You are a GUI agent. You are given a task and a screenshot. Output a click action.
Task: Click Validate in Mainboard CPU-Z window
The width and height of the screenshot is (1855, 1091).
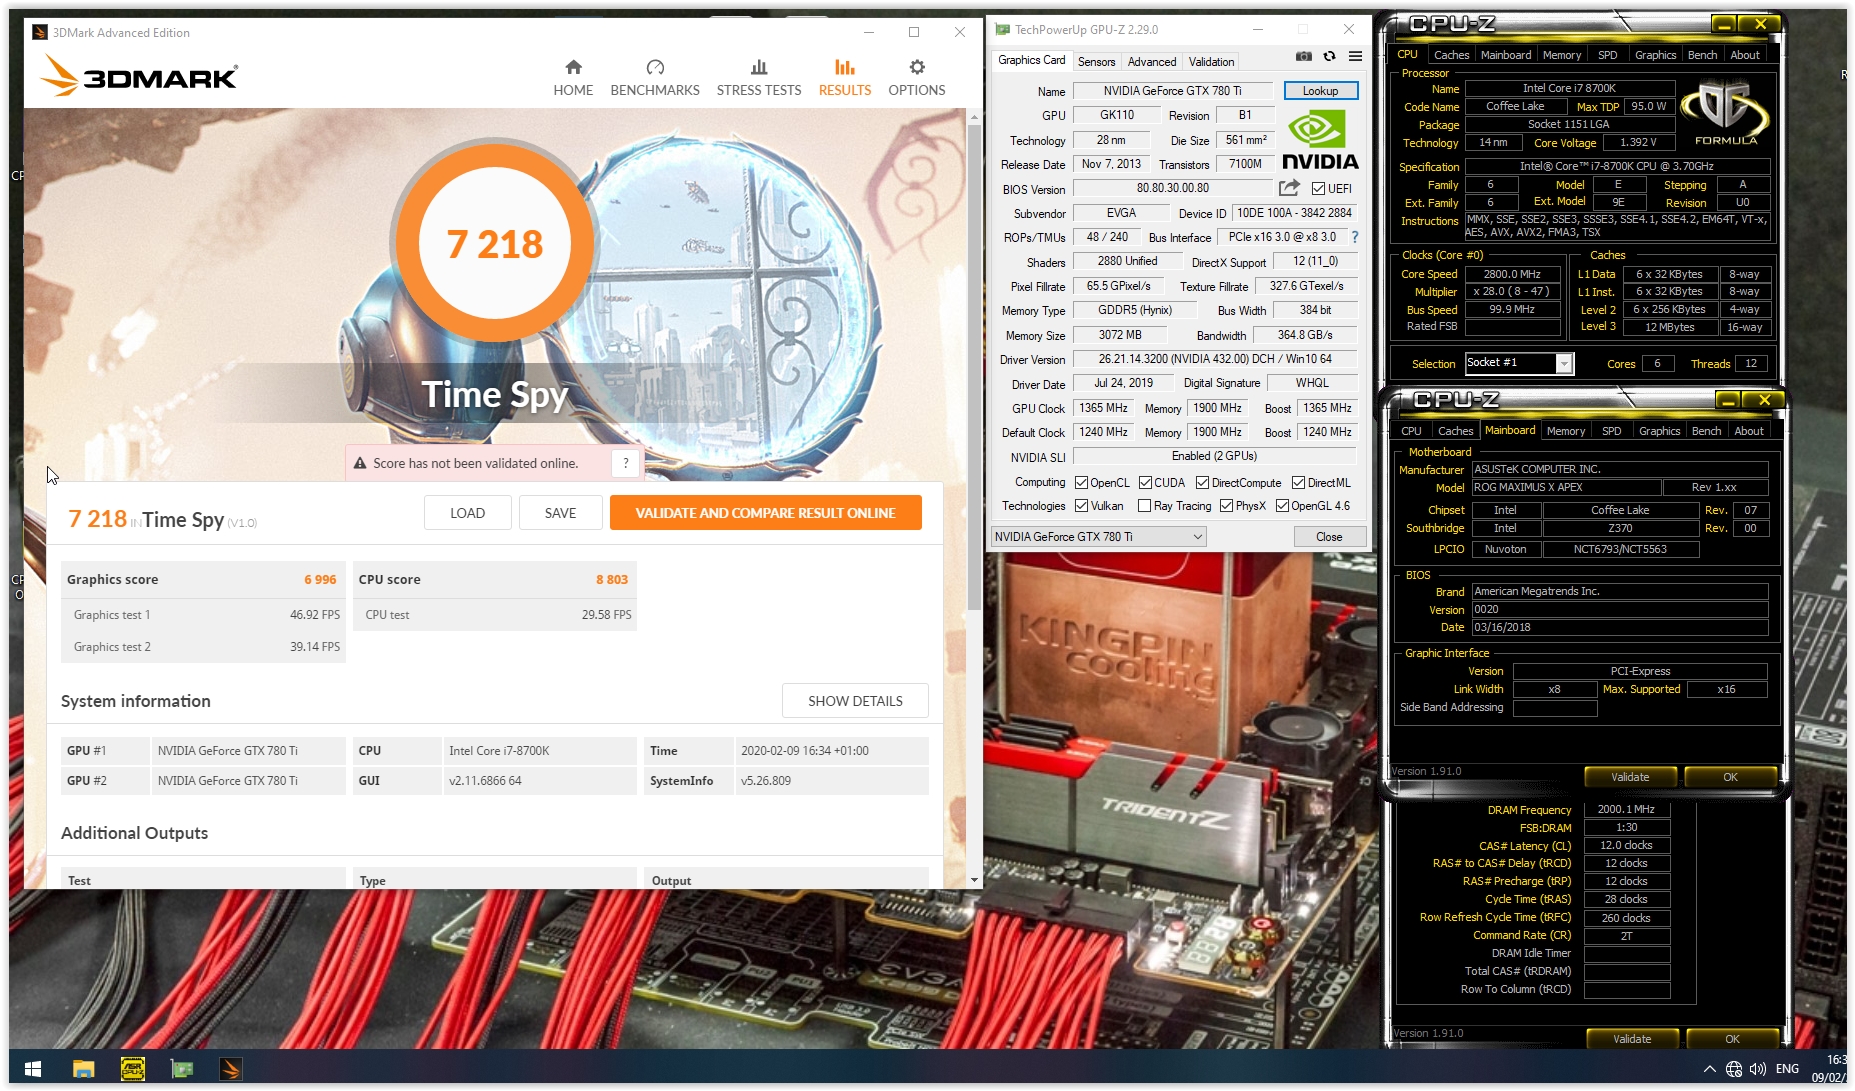click(x=1630, y=777)
